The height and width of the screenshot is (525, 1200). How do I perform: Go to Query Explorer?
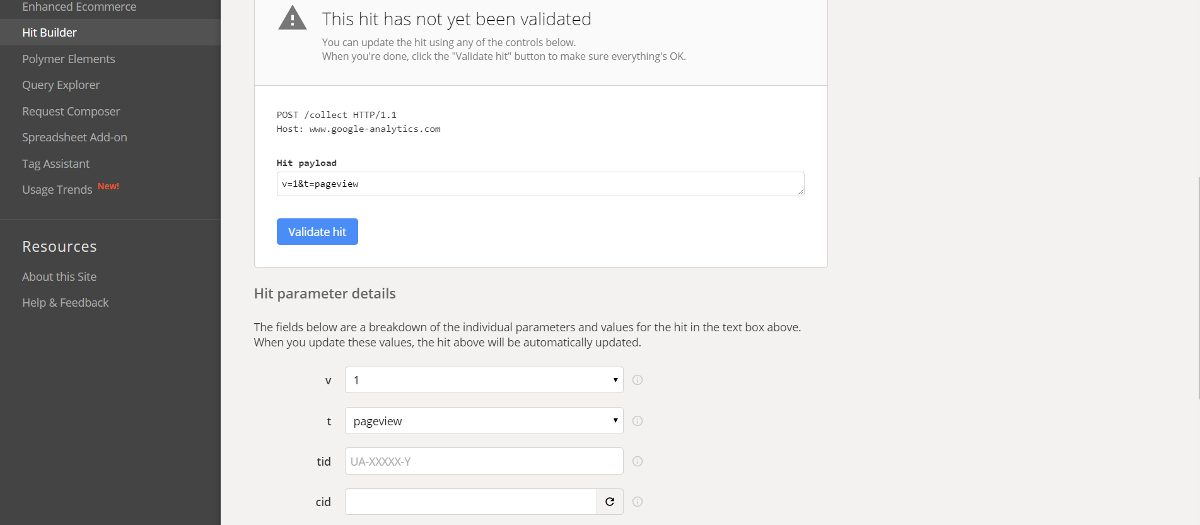click(x=61, y=85)
